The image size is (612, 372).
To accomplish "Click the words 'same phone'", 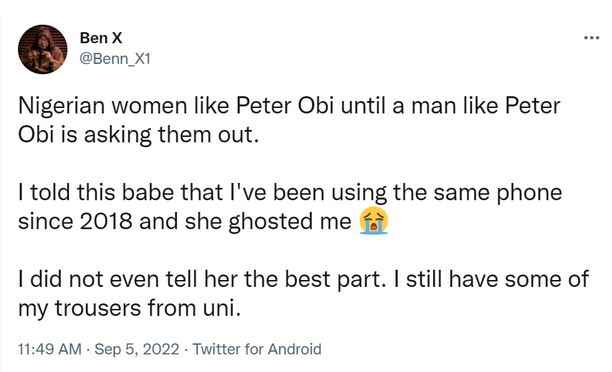I will point(498,193).
